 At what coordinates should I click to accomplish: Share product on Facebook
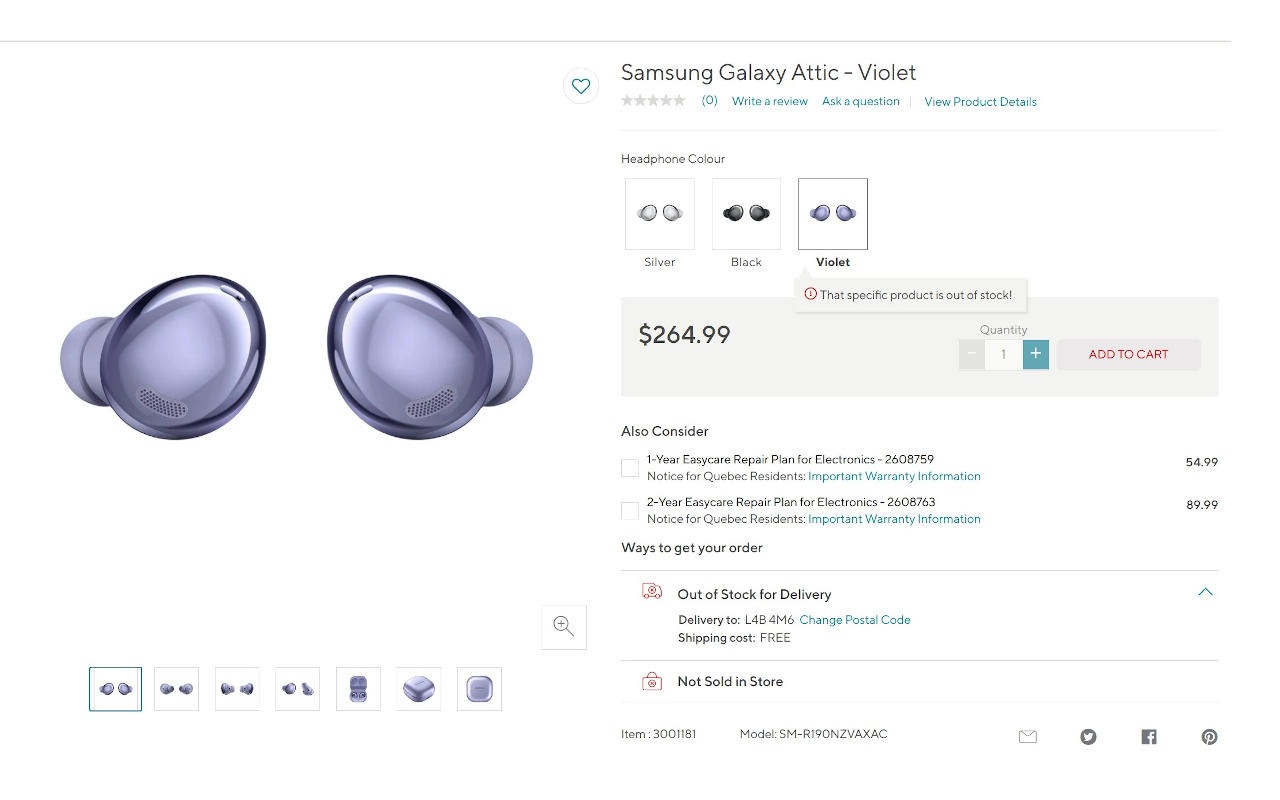1149,737
